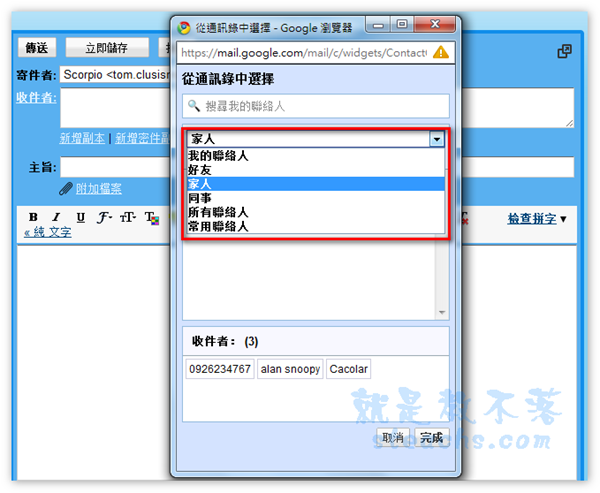600x493 pixels.
Task: Click the 寄件者 sender field
Action: click(115, 74)
